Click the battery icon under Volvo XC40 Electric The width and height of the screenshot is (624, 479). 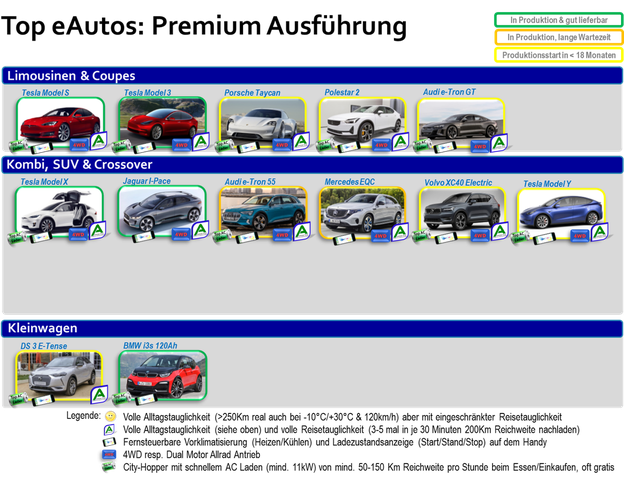pos(421,236)
